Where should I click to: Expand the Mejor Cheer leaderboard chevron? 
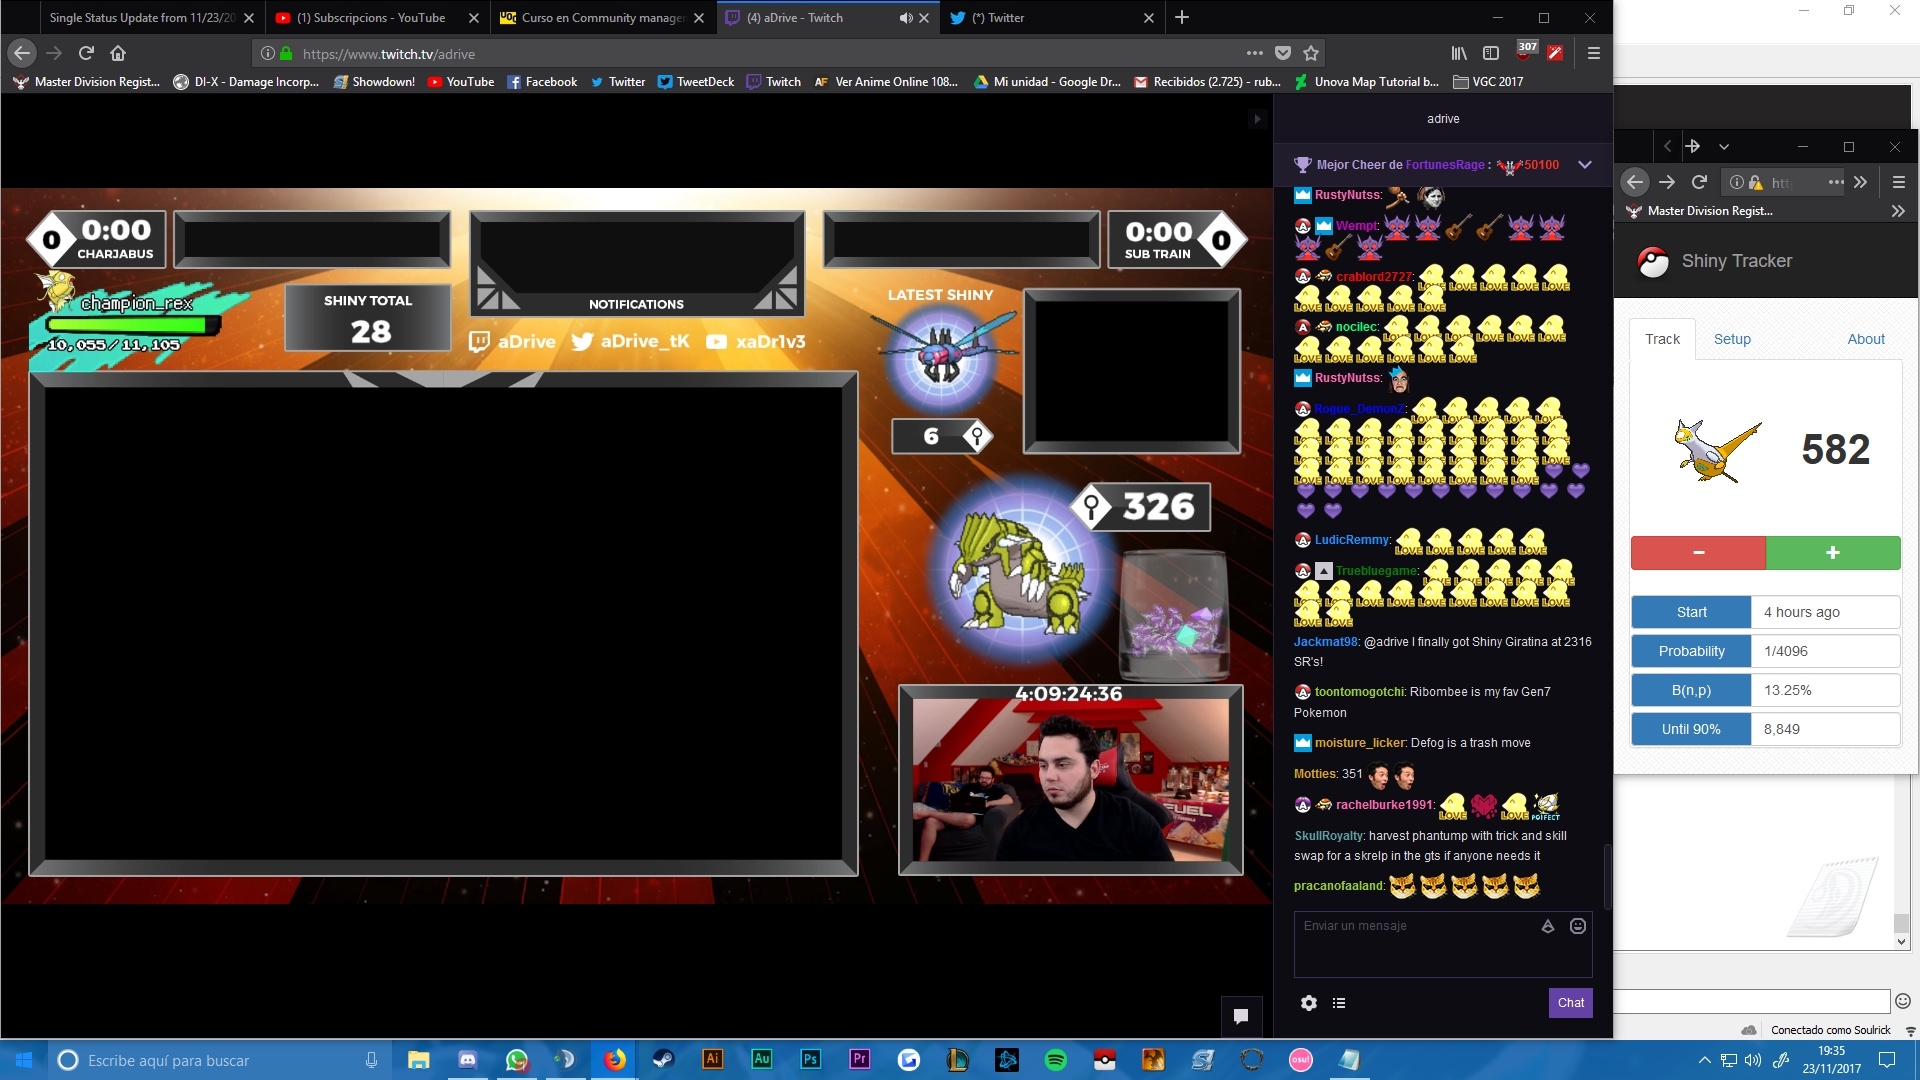[x=1584, y=165]
